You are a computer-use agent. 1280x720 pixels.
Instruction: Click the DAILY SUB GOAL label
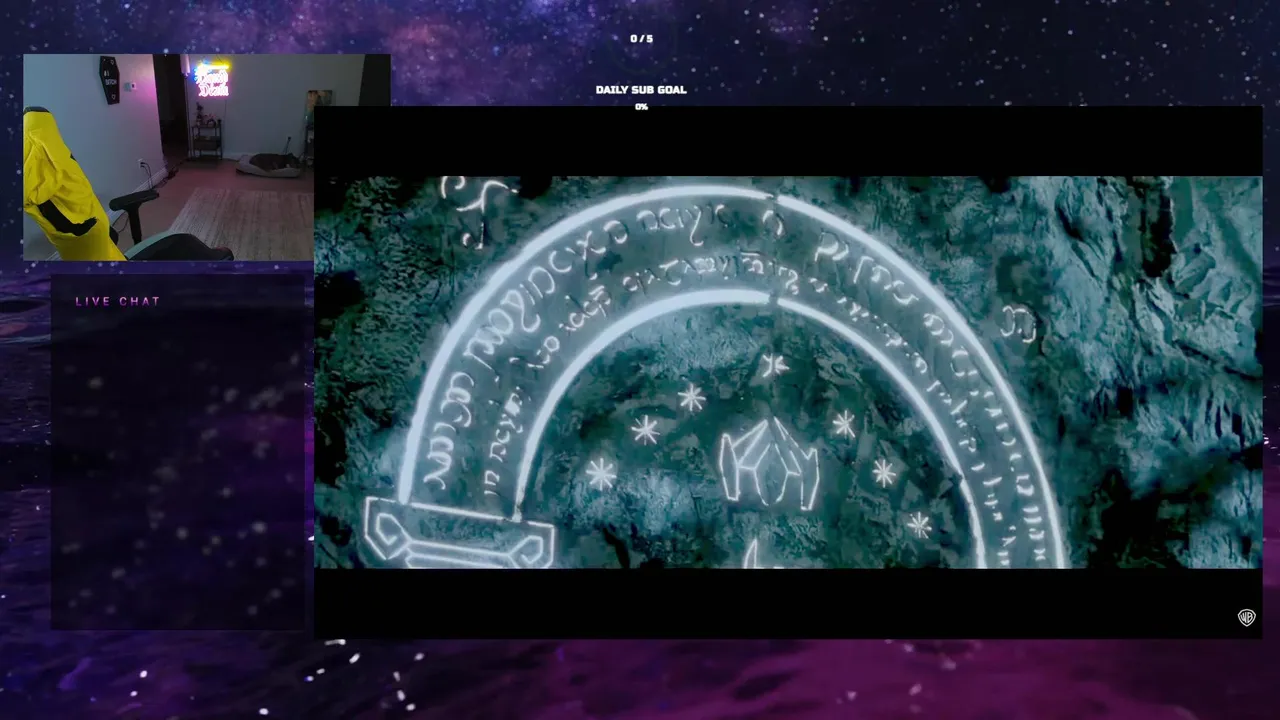(x=641, y=90)
